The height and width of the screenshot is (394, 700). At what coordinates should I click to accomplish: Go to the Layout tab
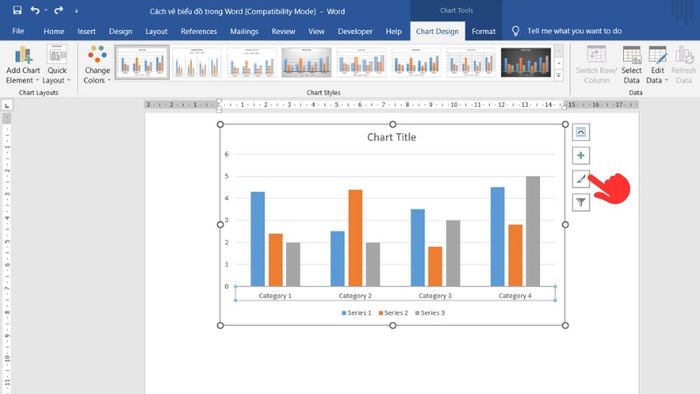tap(156, 31)
